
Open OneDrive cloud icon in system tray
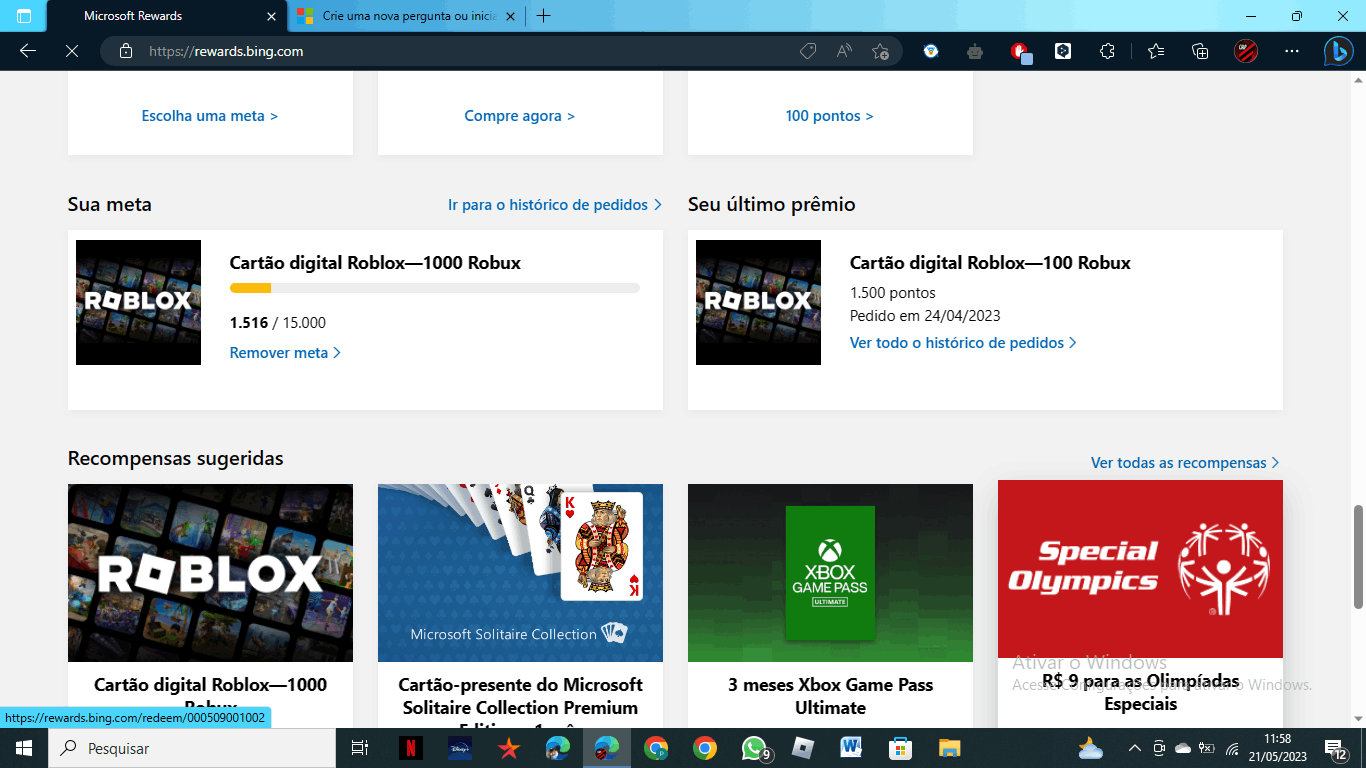[x=1183, y=748]
